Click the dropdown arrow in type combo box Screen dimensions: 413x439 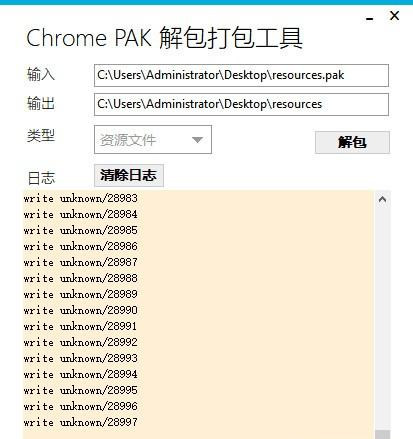pos(197,140)
